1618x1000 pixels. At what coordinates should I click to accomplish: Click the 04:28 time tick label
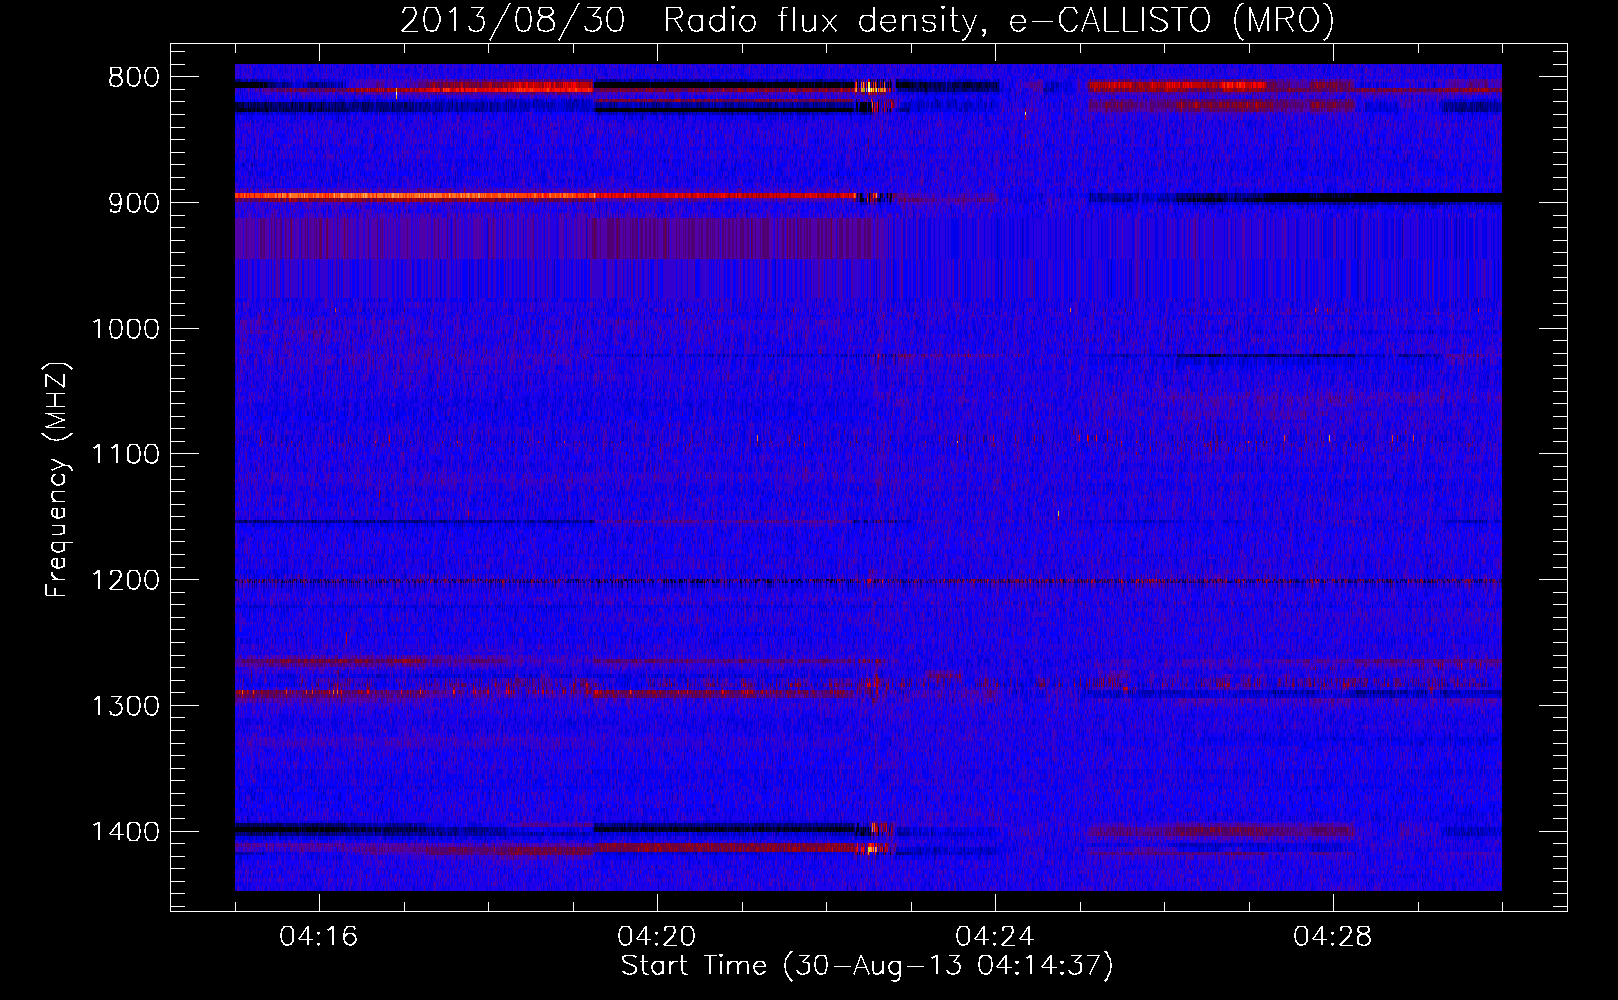[x=1333, y=937]
